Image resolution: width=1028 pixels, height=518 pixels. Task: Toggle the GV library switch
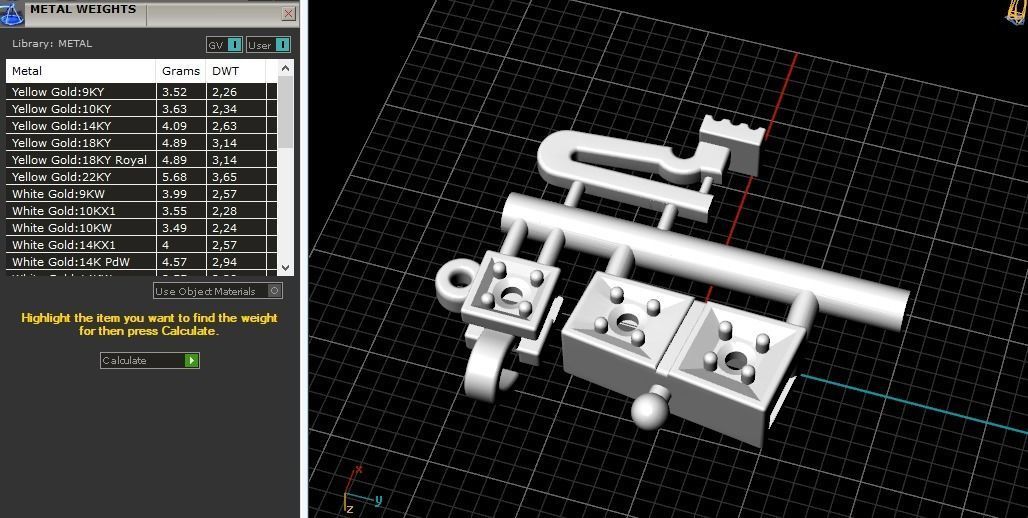(224, 45)
